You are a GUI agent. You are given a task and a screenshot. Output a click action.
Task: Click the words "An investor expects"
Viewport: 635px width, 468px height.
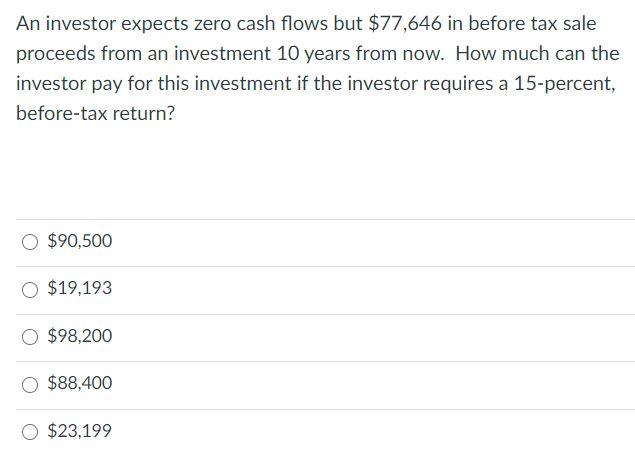click(102, 23)
